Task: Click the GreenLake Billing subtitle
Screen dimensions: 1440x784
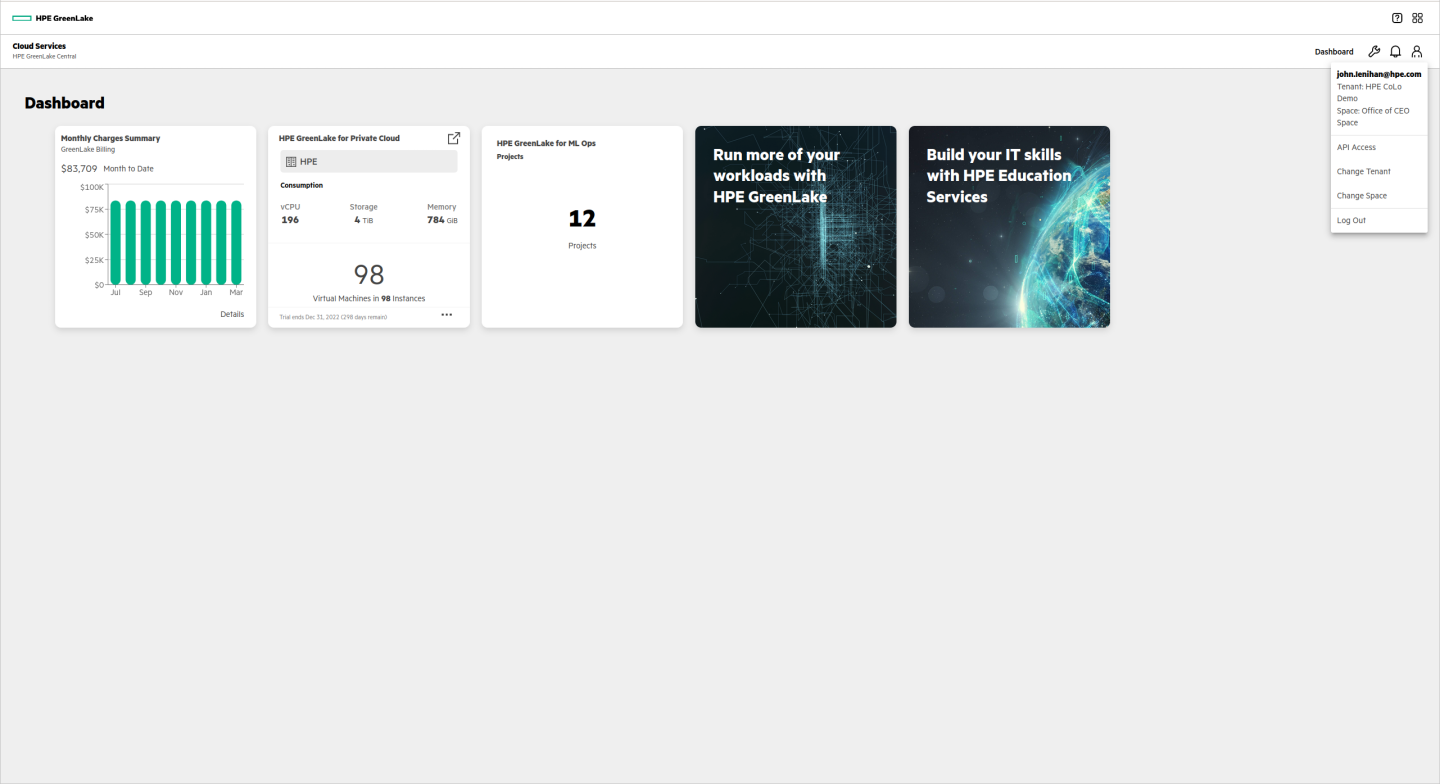Action: pos(88,149)
